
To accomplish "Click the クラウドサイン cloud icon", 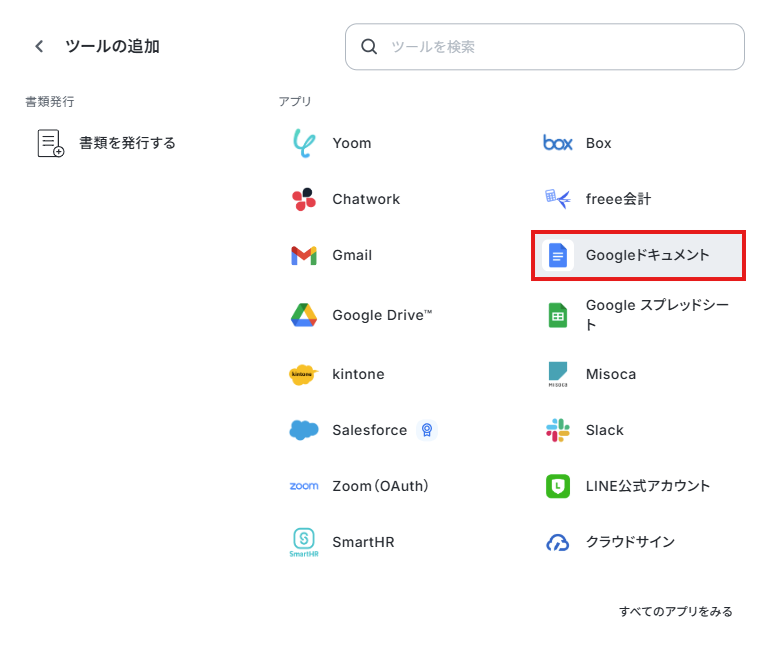I will click(558, 542).
